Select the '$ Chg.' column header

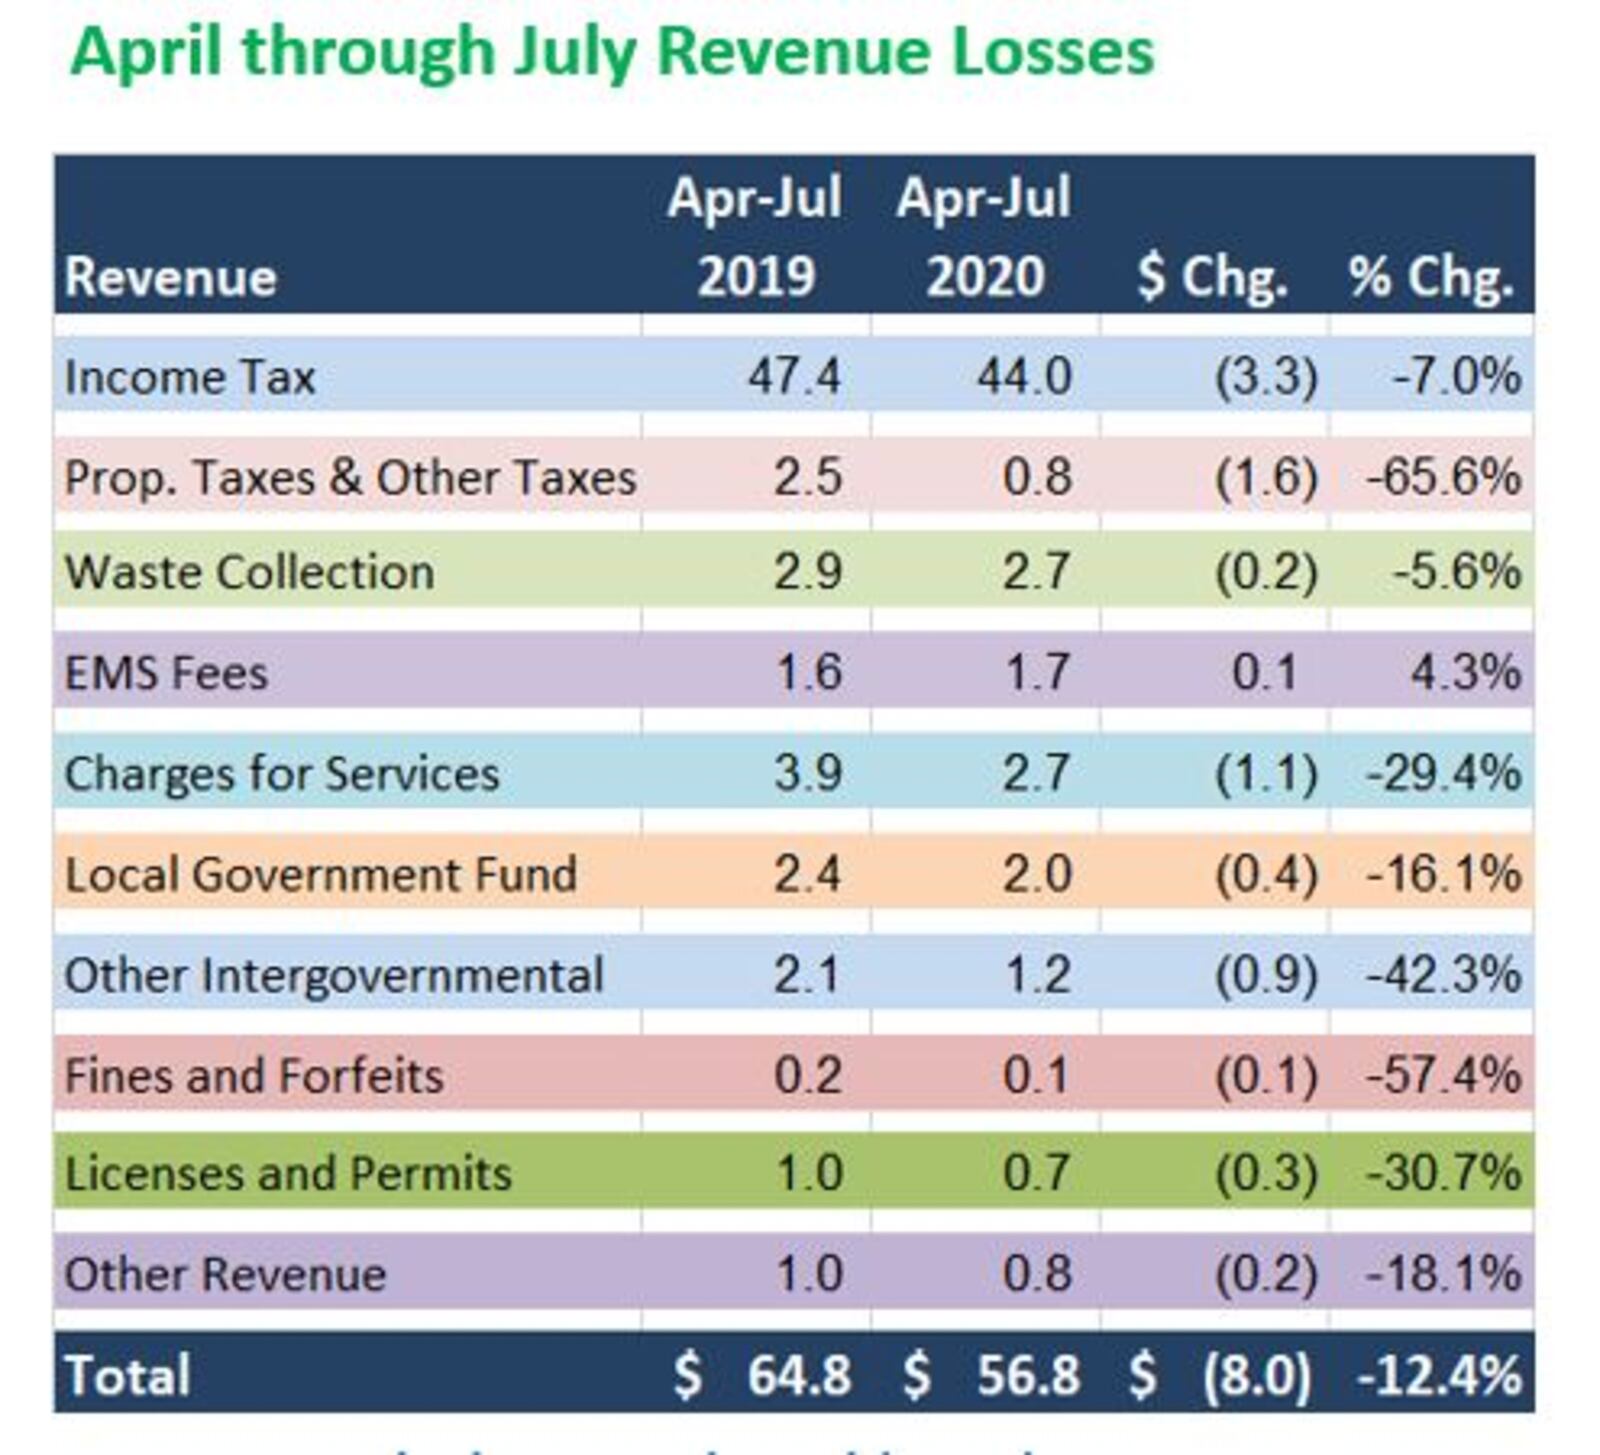pyautogui.click(x=1212, y=278)
